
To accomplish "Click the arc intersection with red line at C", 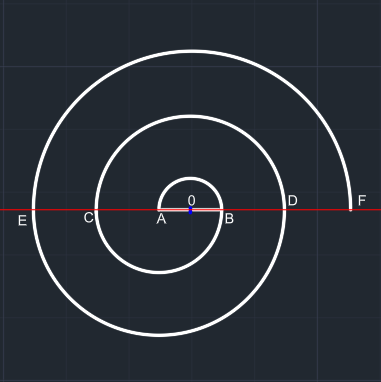I will click(x=96, y=210).
